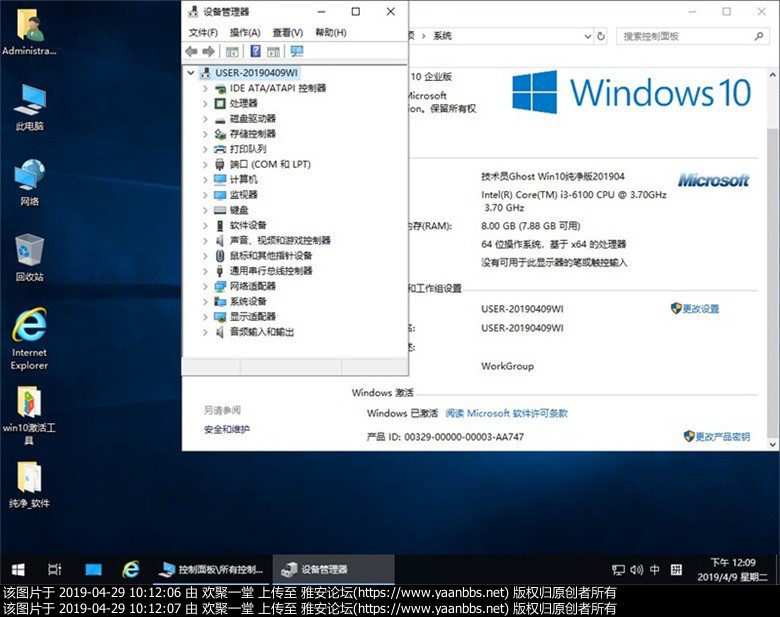The image size is (780, 617).
Task: Select the 软件设备 tree item
Action: point(248,225)
